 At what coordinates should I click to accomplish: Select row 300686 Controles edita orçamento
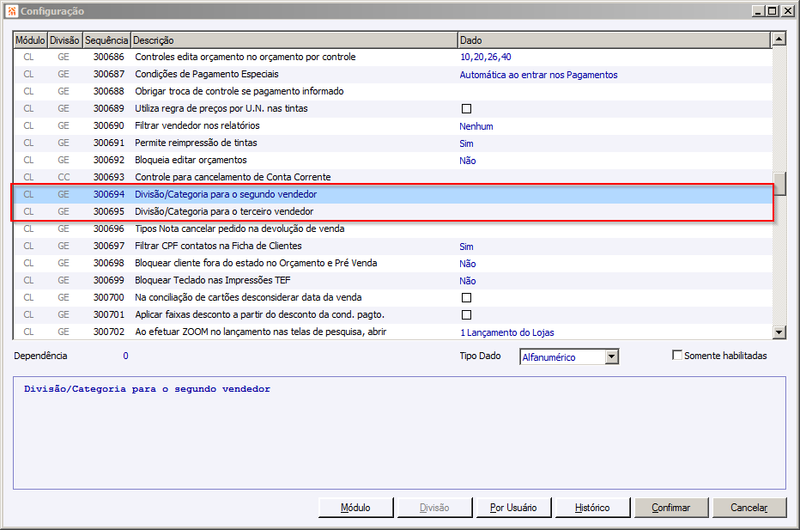point(392,57)
